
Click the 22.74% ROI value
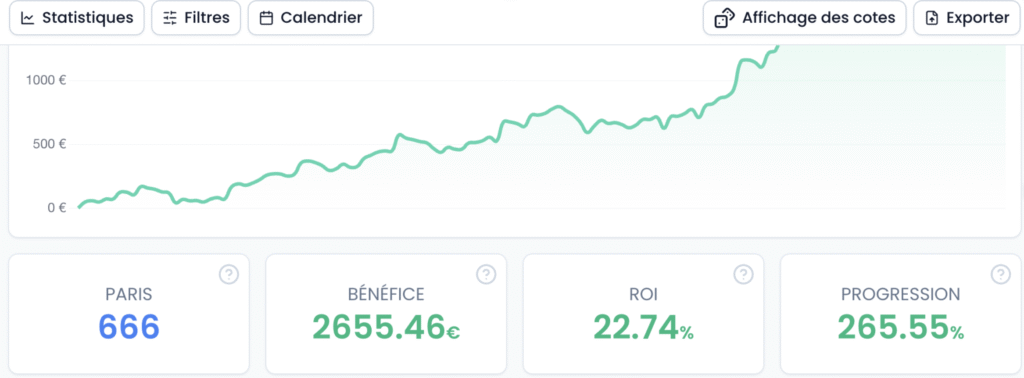643,327
